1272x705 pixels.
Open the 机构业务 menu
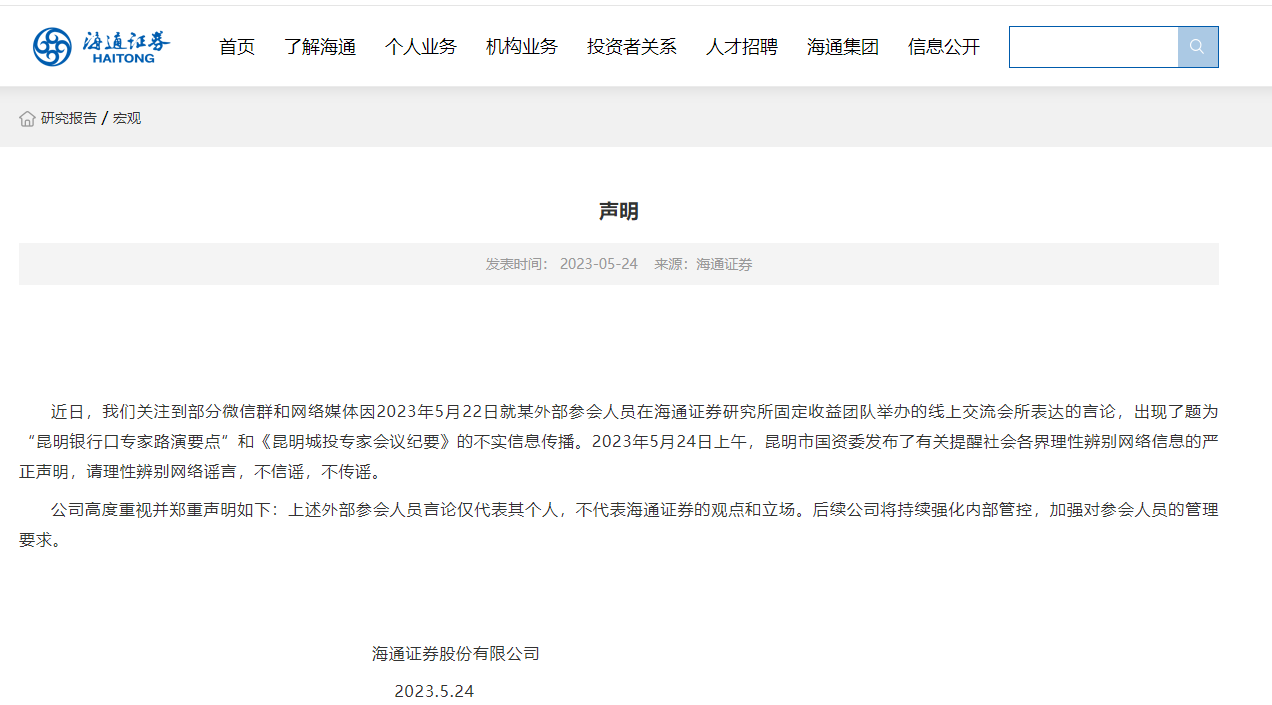522,47
